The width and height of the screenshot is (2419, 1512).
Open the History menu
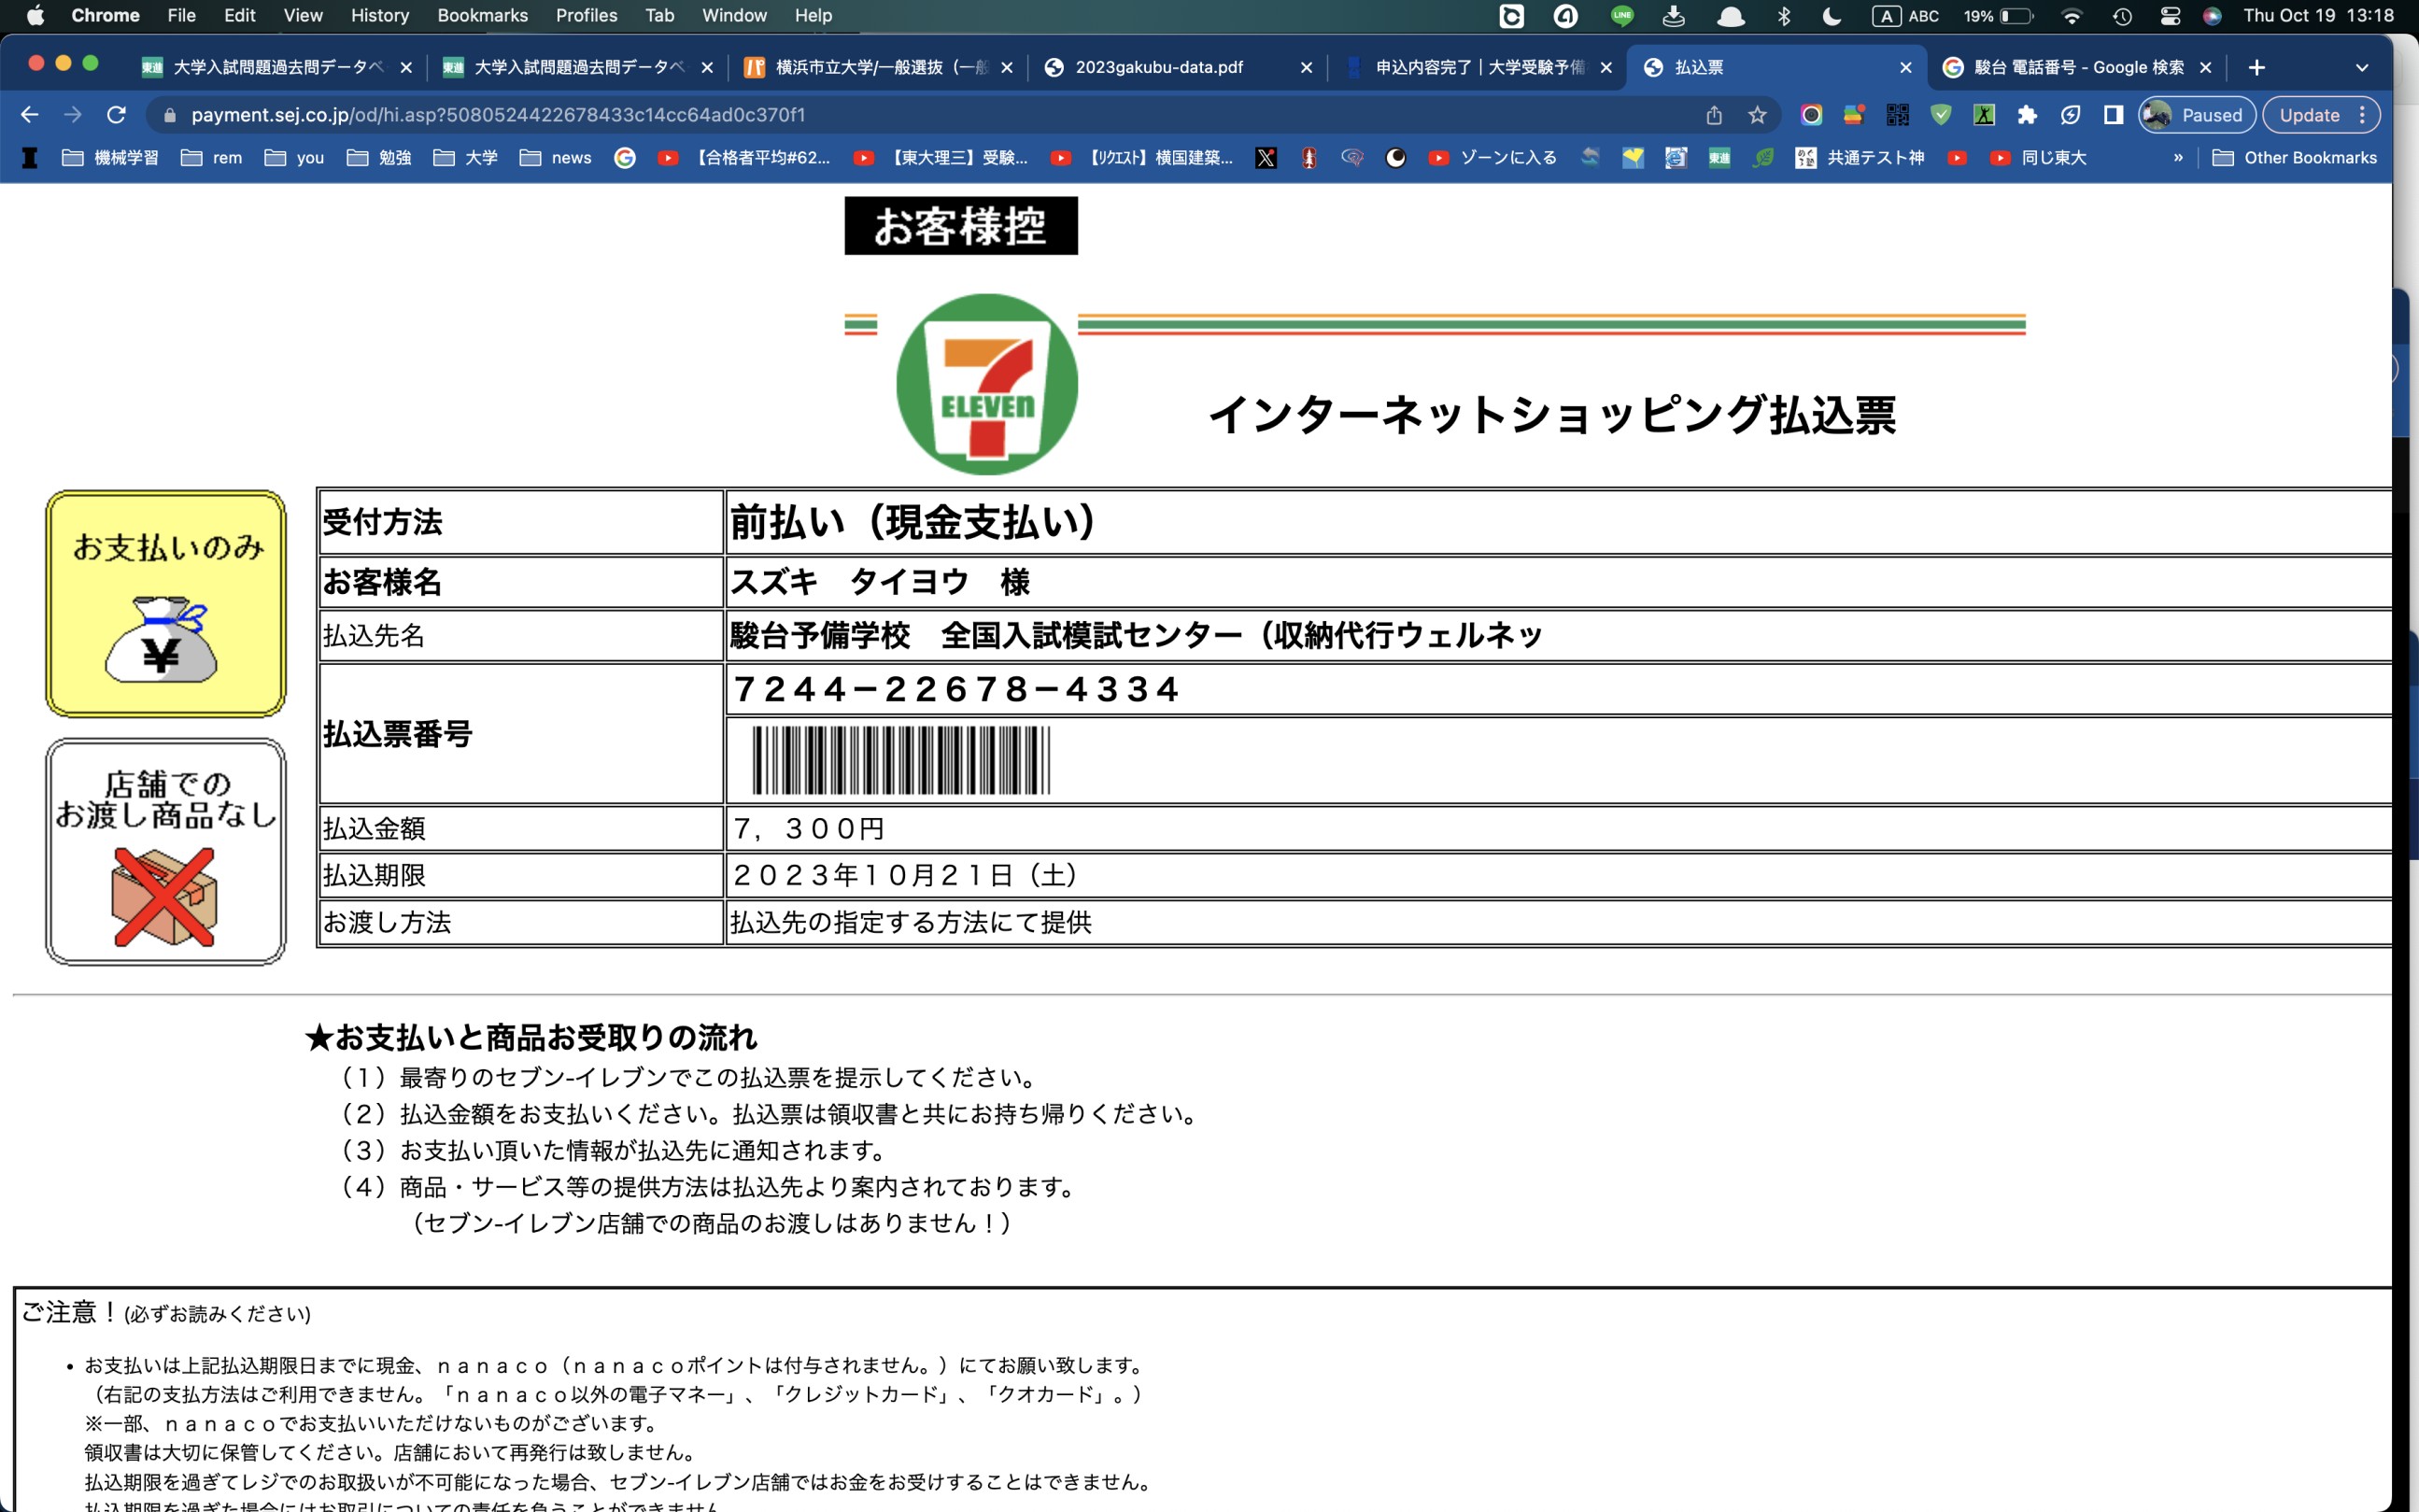[x=380, y=15]
